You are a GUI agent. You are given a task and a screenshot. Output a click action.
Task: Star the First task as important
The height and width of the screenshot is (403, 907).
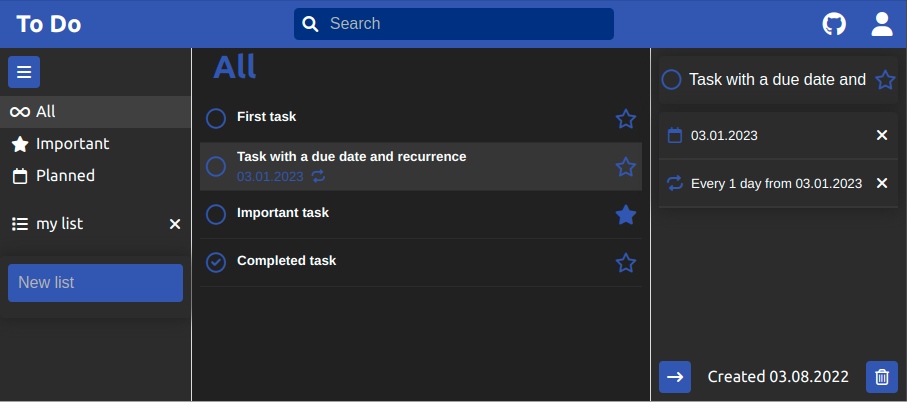point(626,119)
